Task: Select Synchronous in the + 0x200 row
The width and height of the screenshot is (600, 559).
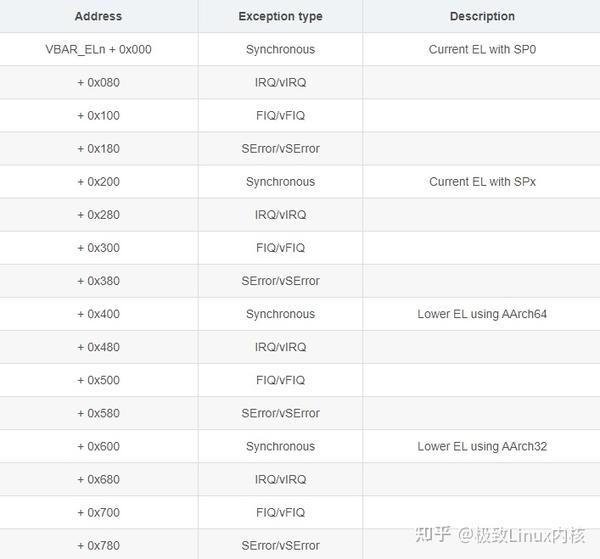Action: (280, 181)
